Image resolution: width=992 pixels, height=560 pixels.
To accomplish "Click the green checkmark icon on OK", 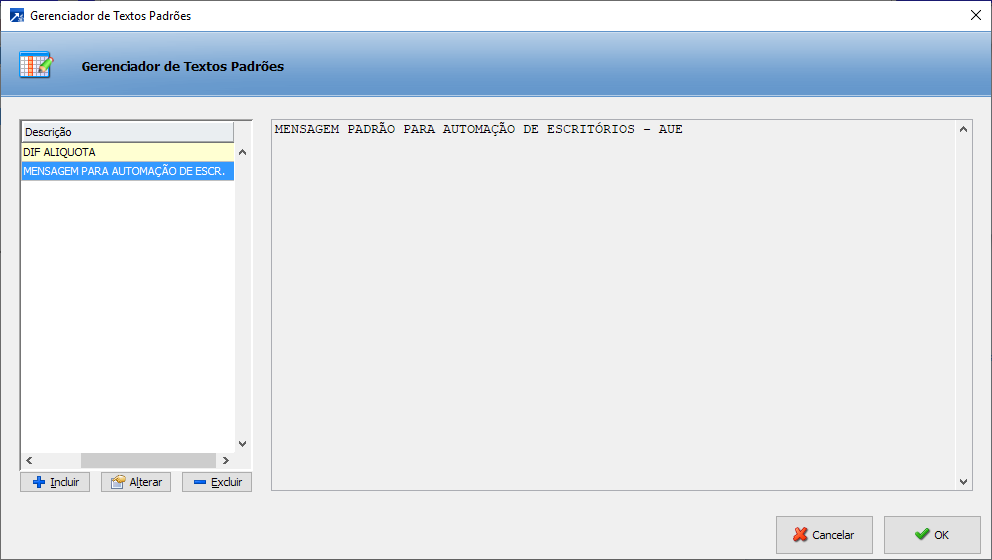I will tap(922, 534).
